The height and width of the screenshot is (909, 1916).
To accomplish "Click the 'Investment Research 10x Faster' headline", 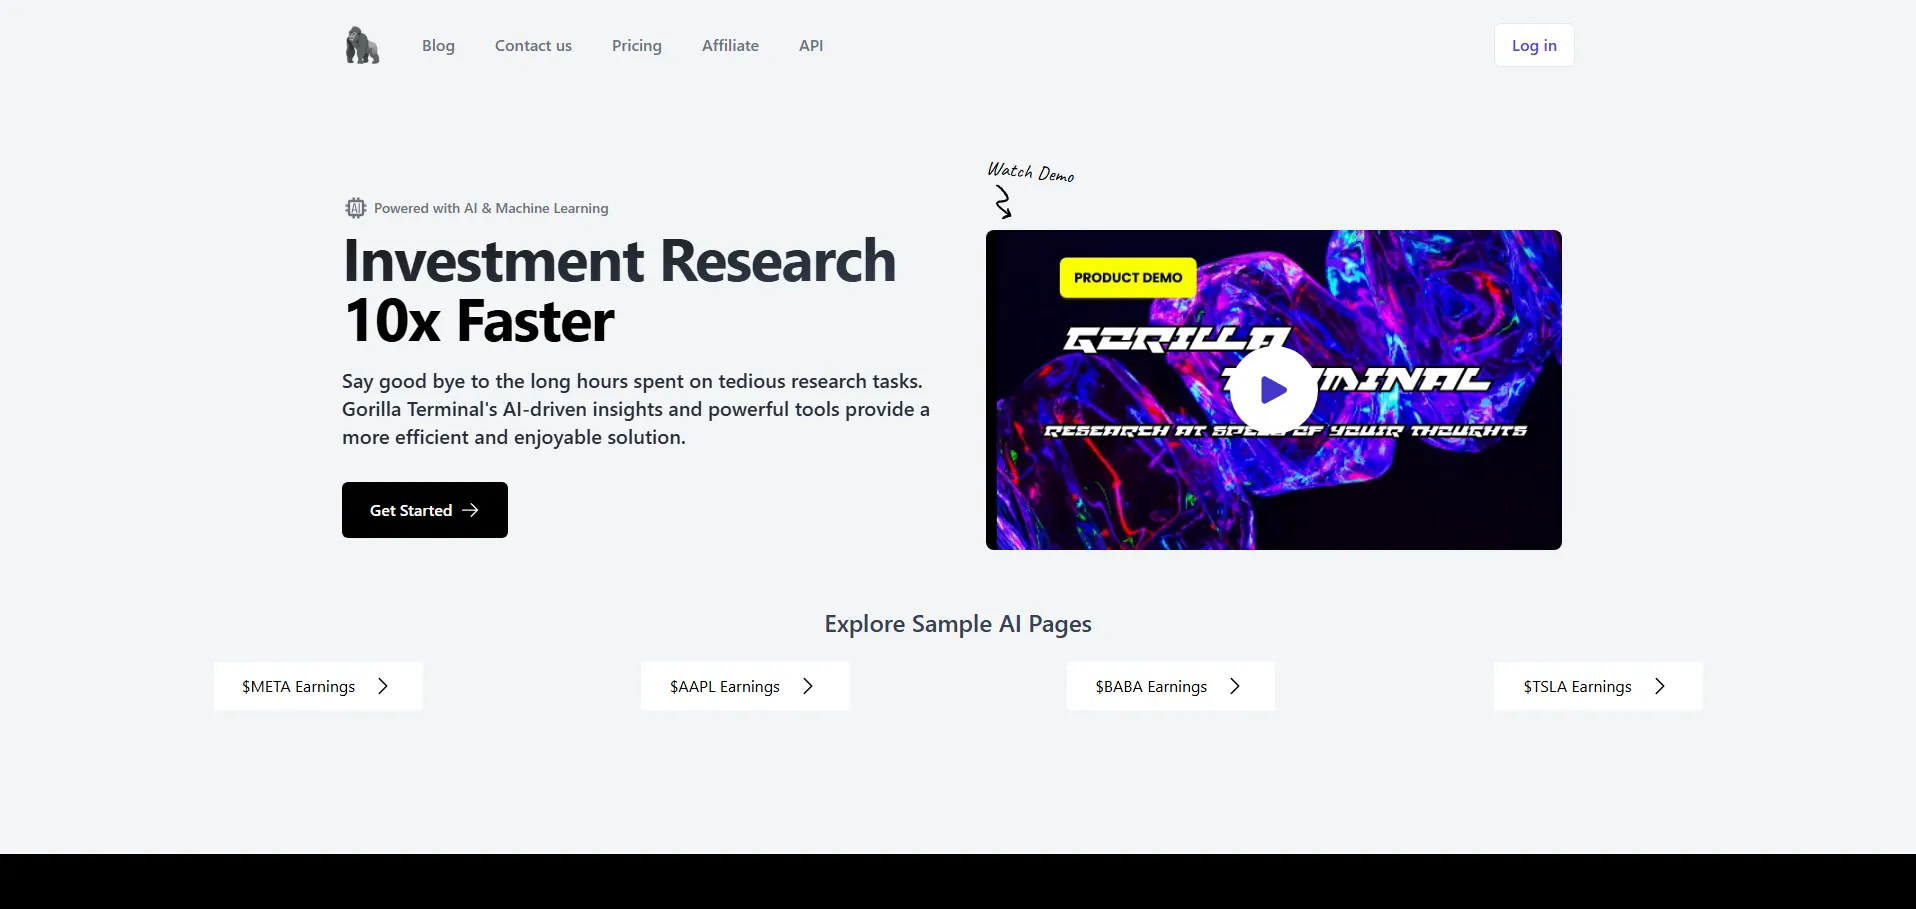I will point(619,291).
